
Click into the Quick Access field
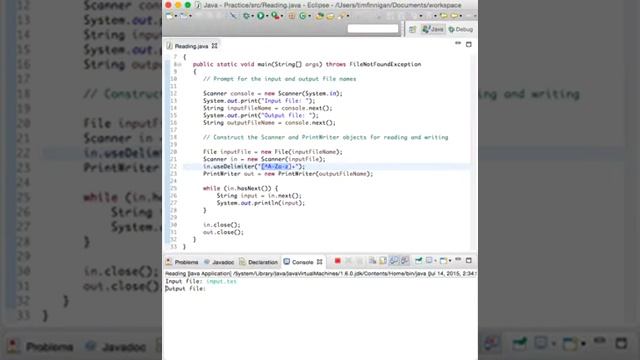click(x=373, y=29)
